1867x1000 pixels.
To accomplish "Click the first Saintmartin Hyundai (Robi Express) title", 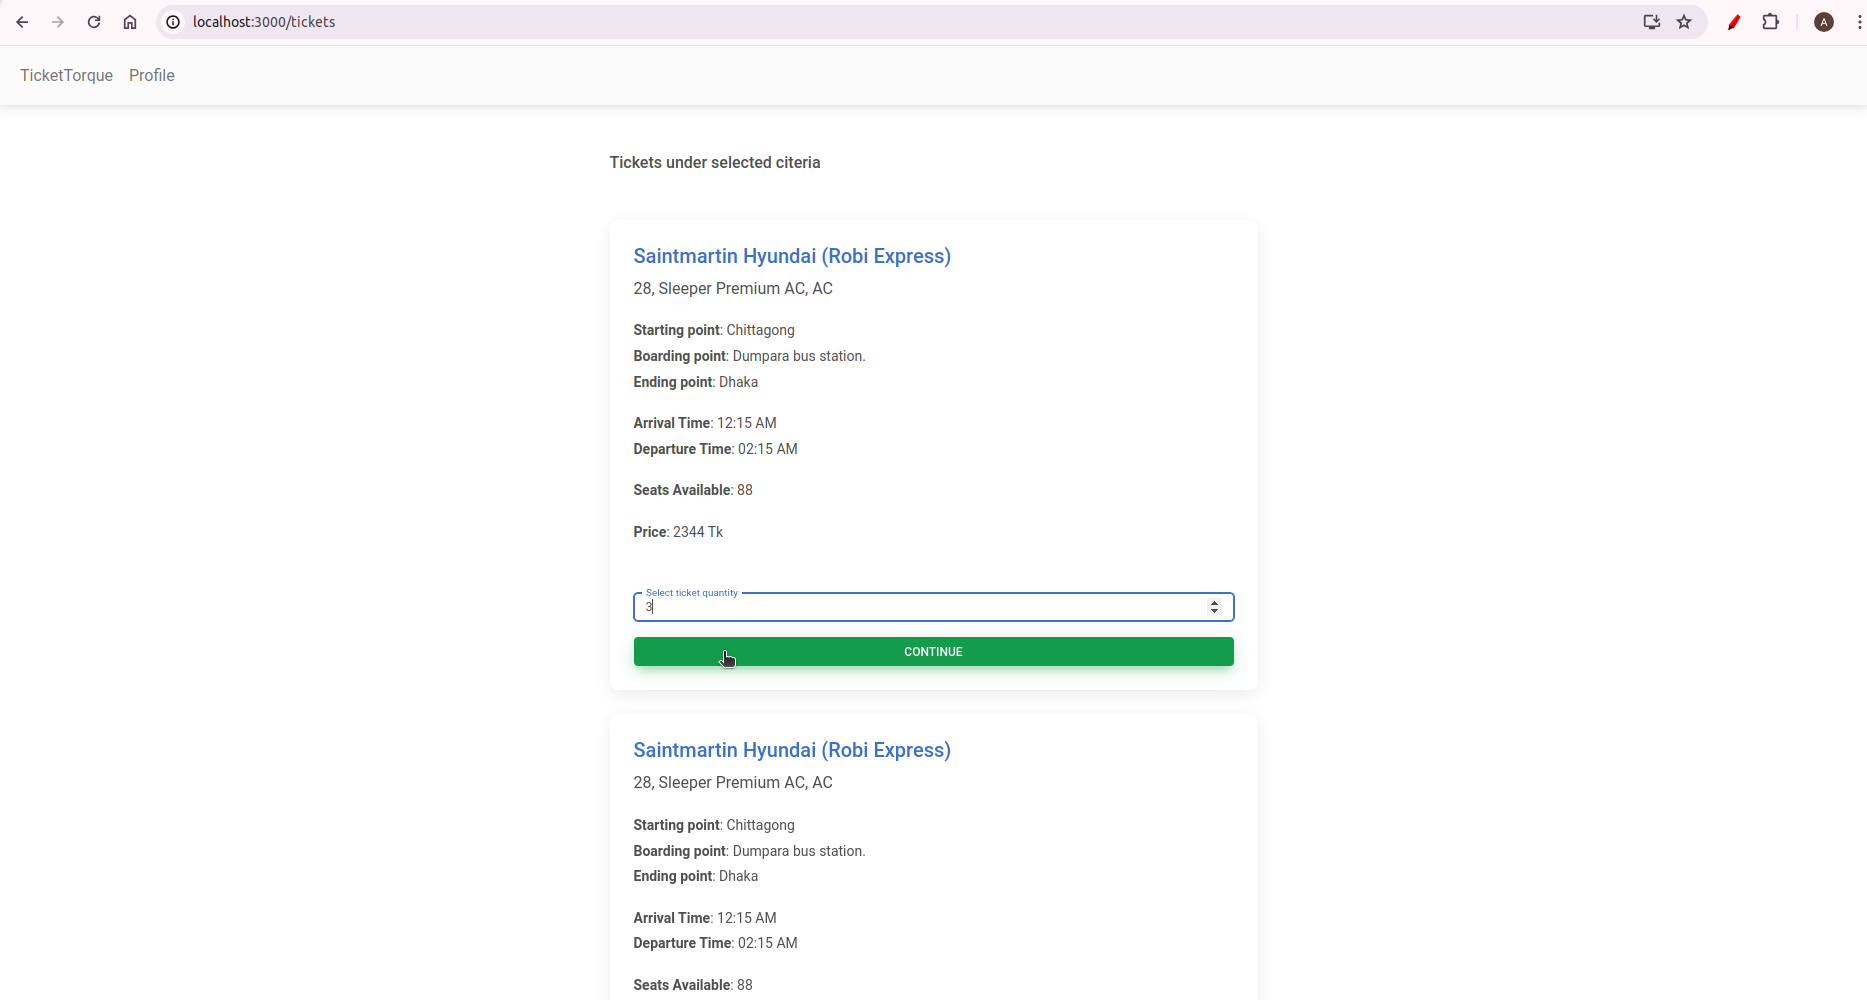I will tap(792, 256).
